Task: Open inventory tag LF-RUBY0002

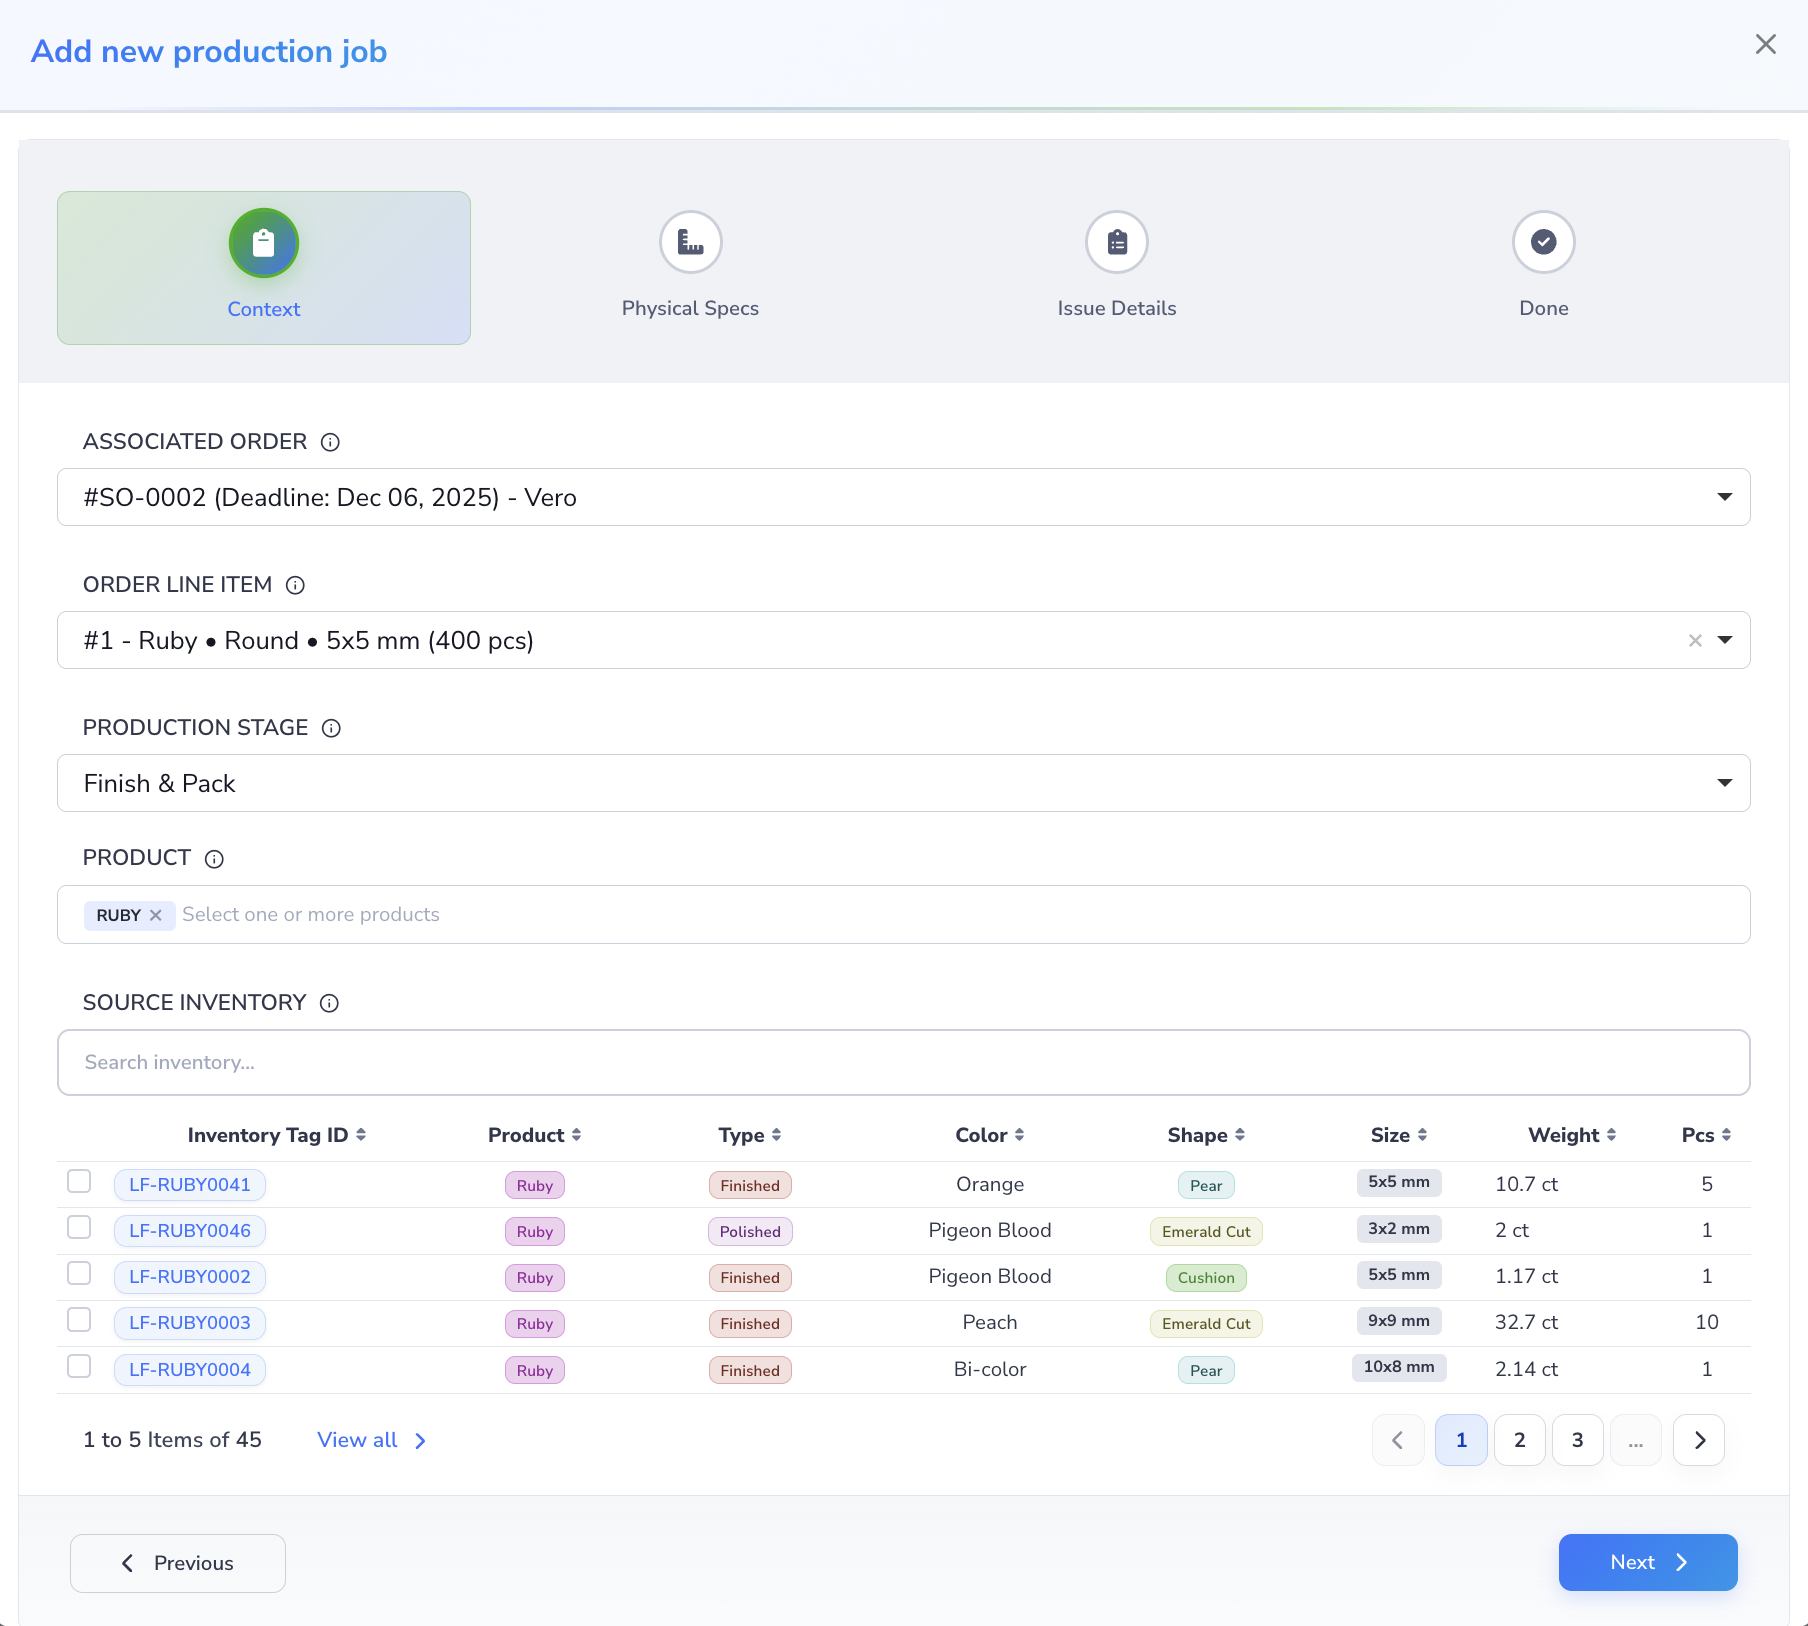Action: click(x=190, y=1277)
